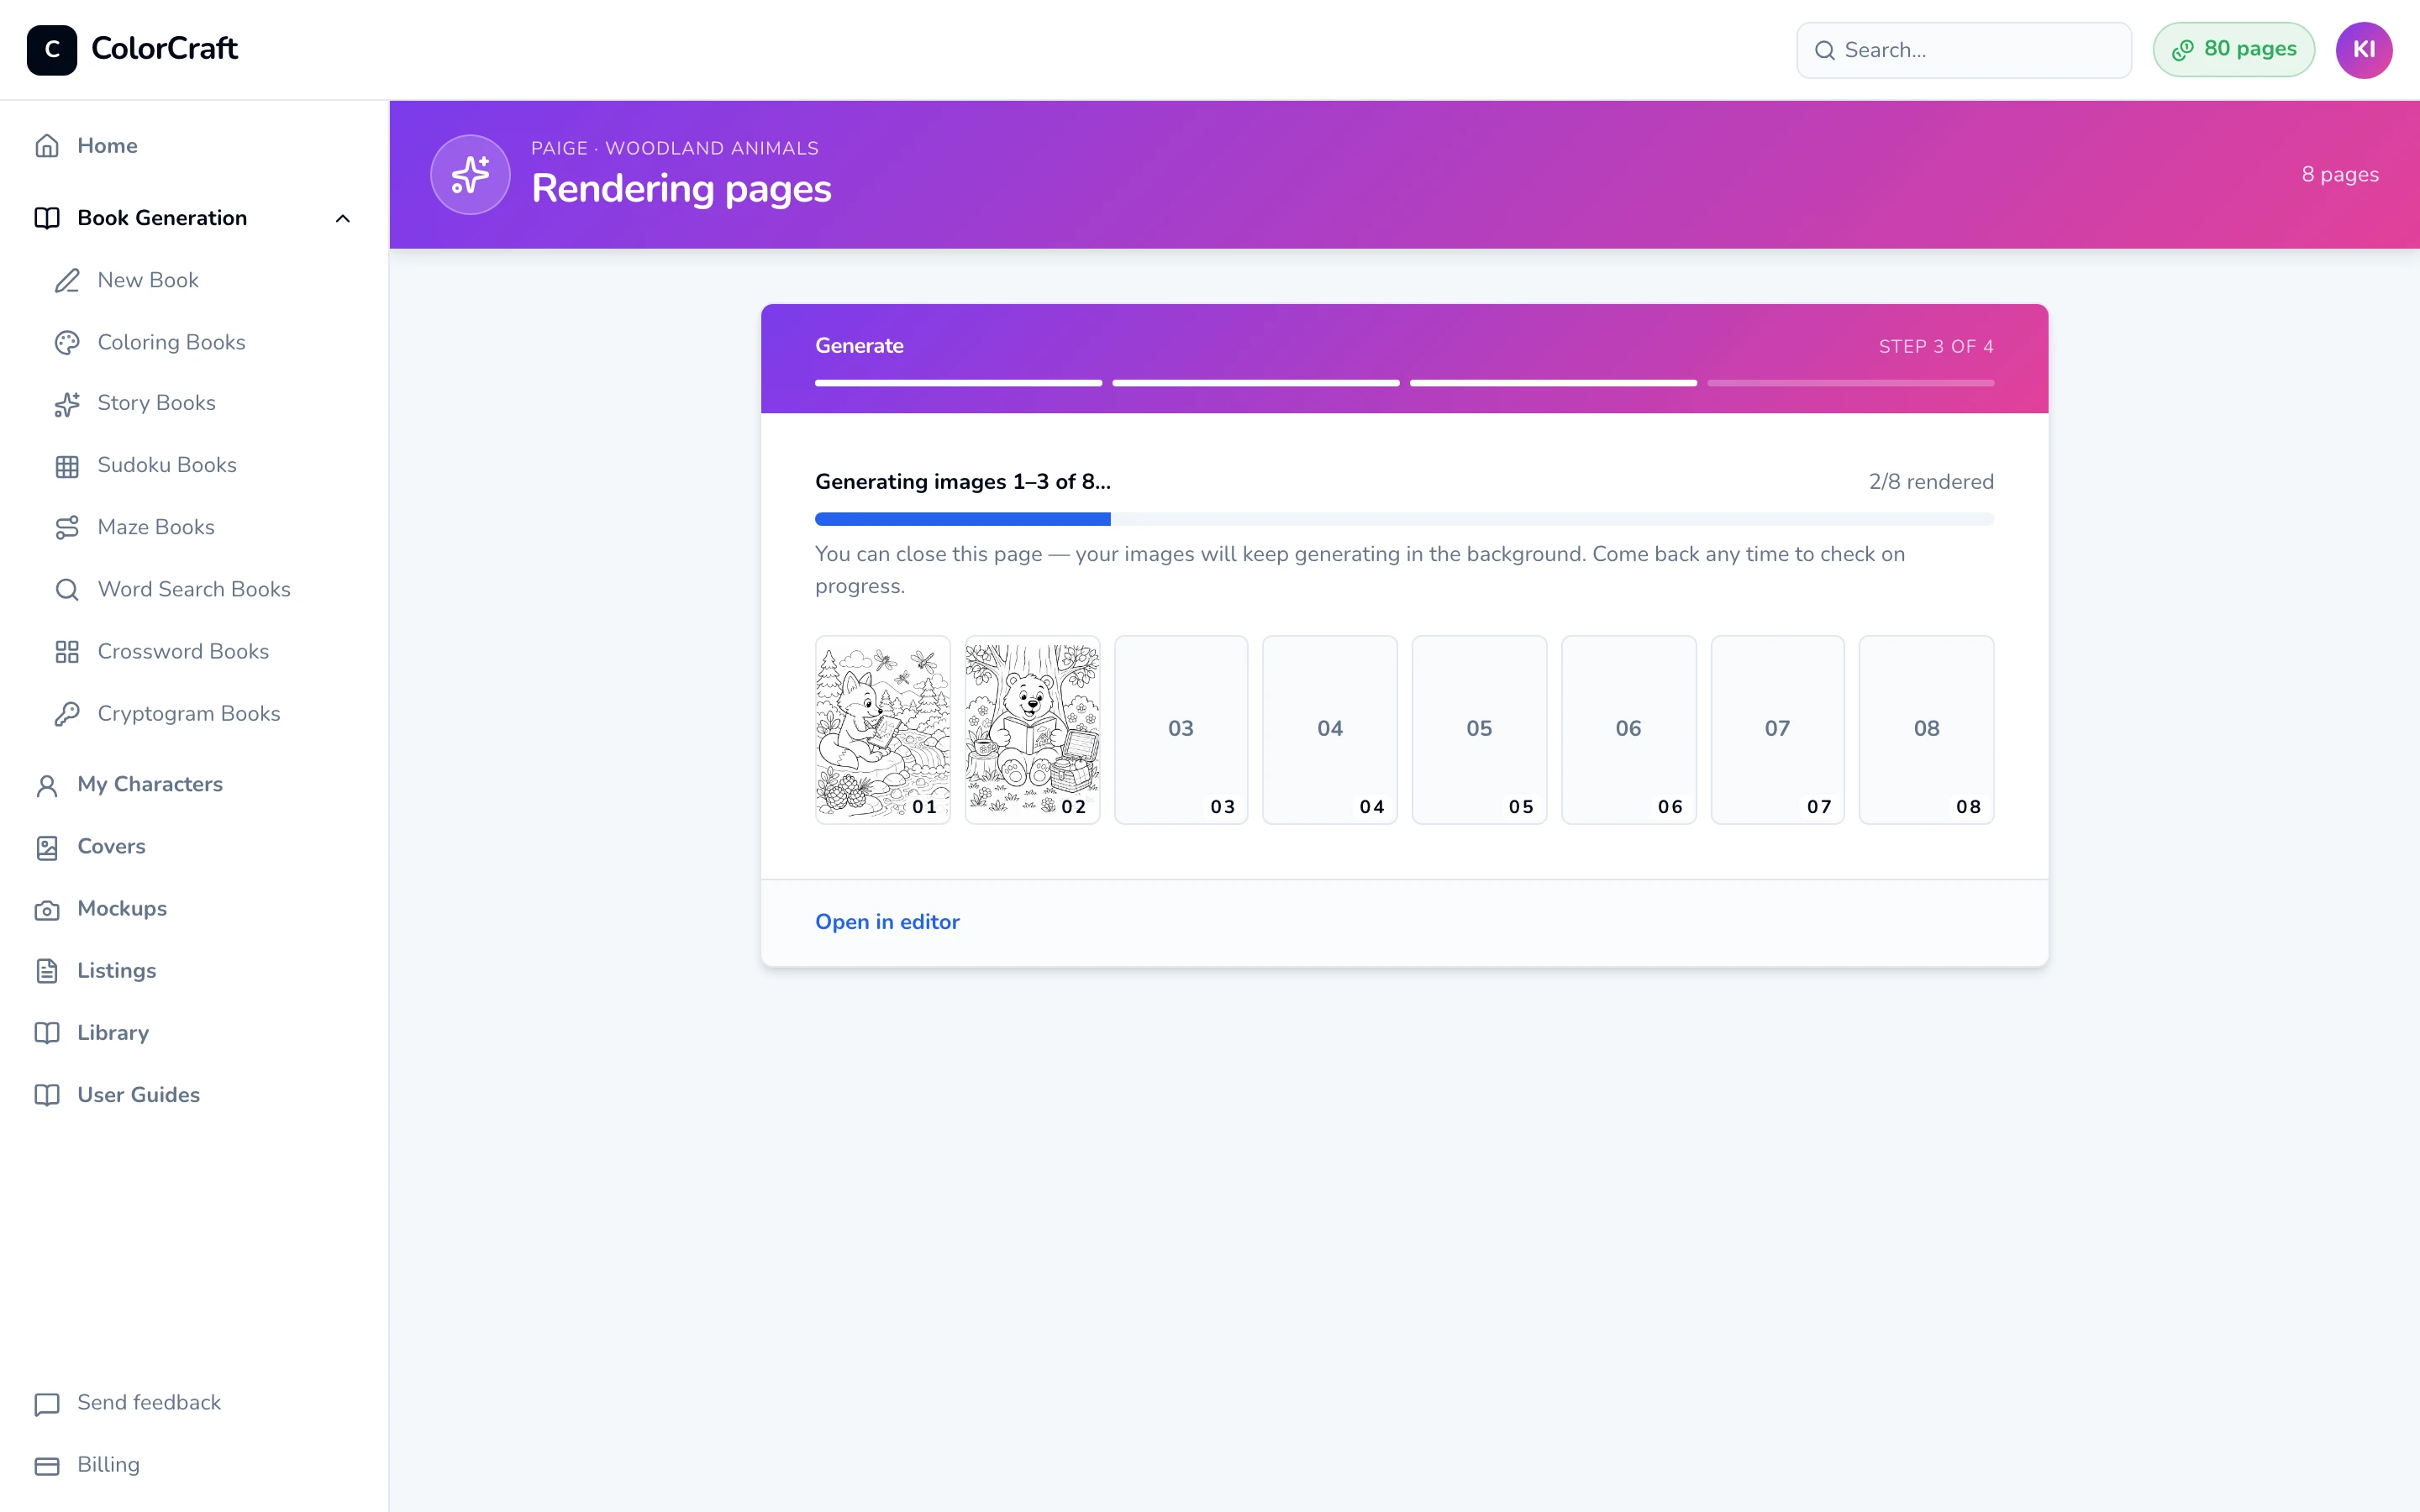Click the Covers image icon
The height and width of the screenshot is (1512, 2420).
click(47, 848)
